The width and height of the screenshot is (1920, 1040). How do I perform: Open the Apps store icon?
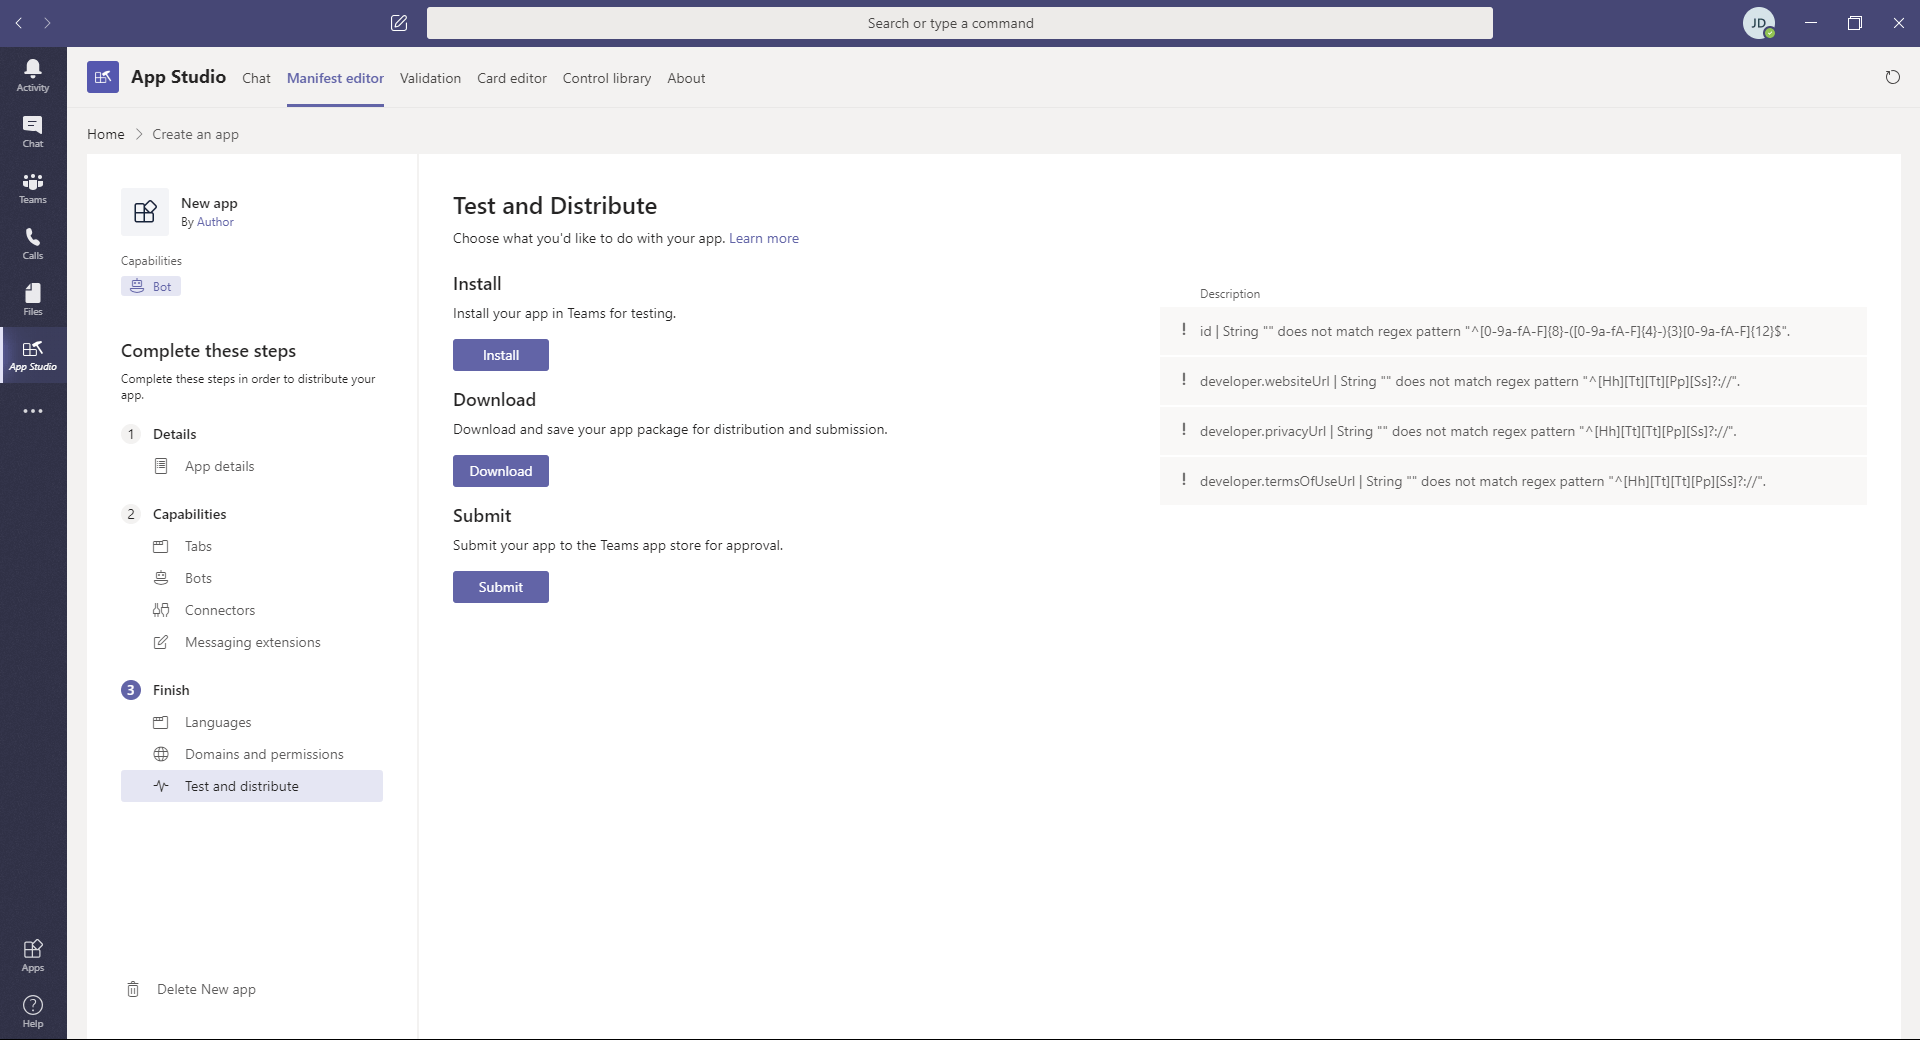tap(33, 955)
